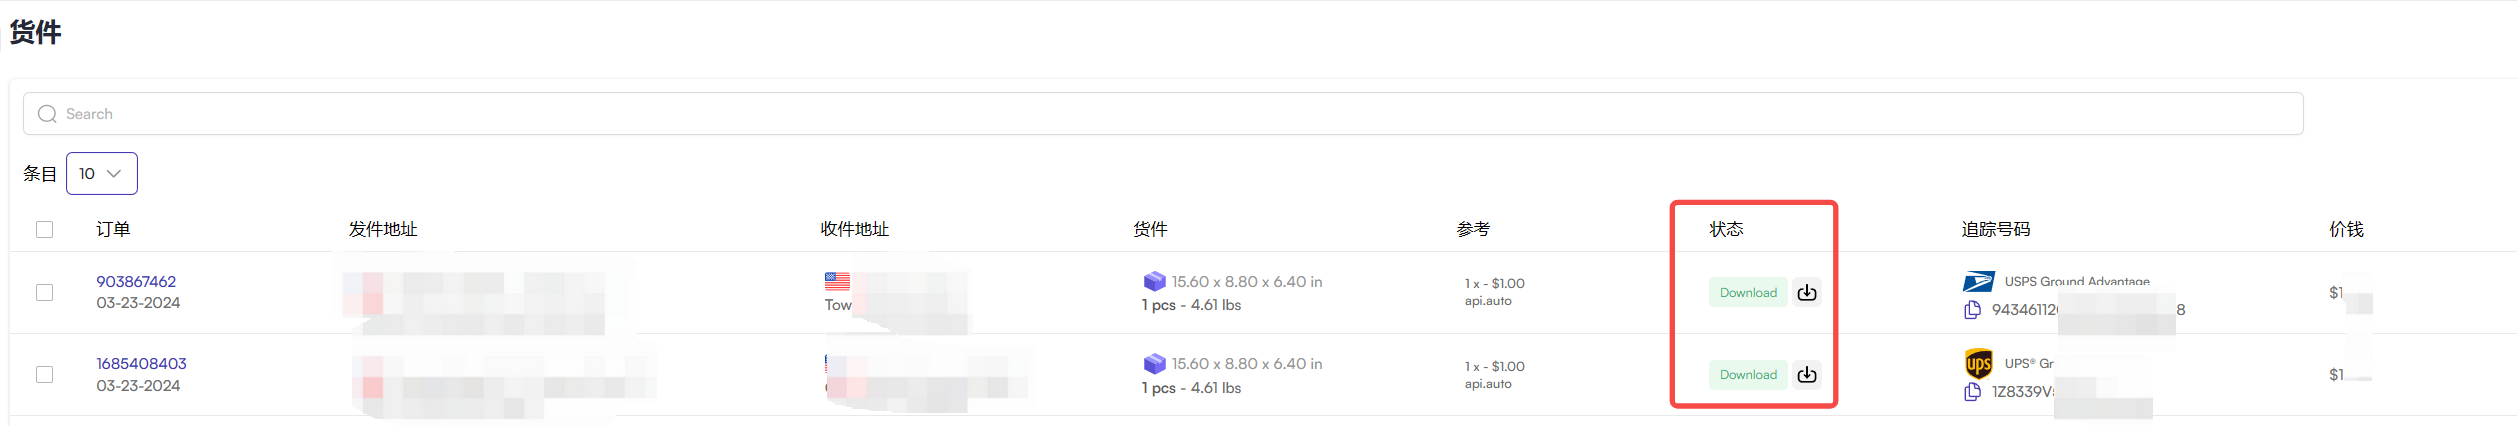Click US flag in first recipient address
Image resolution: width=2517 pixels, height=426 pixels.
pos(837,281)
